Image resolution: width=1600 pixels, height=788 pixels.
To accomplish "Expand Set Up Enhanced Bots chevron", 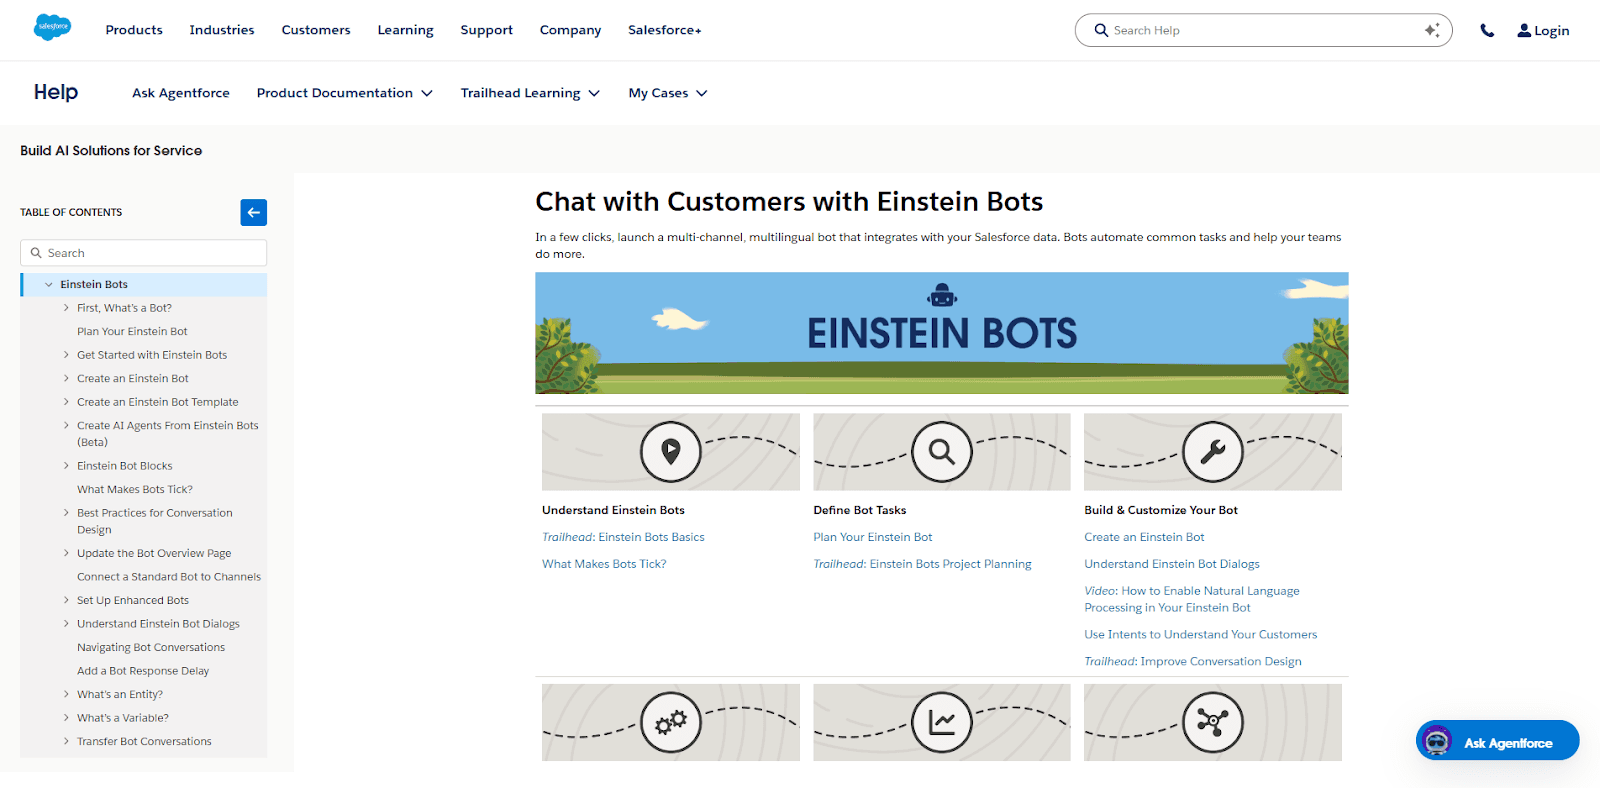I will click(66, 600).
